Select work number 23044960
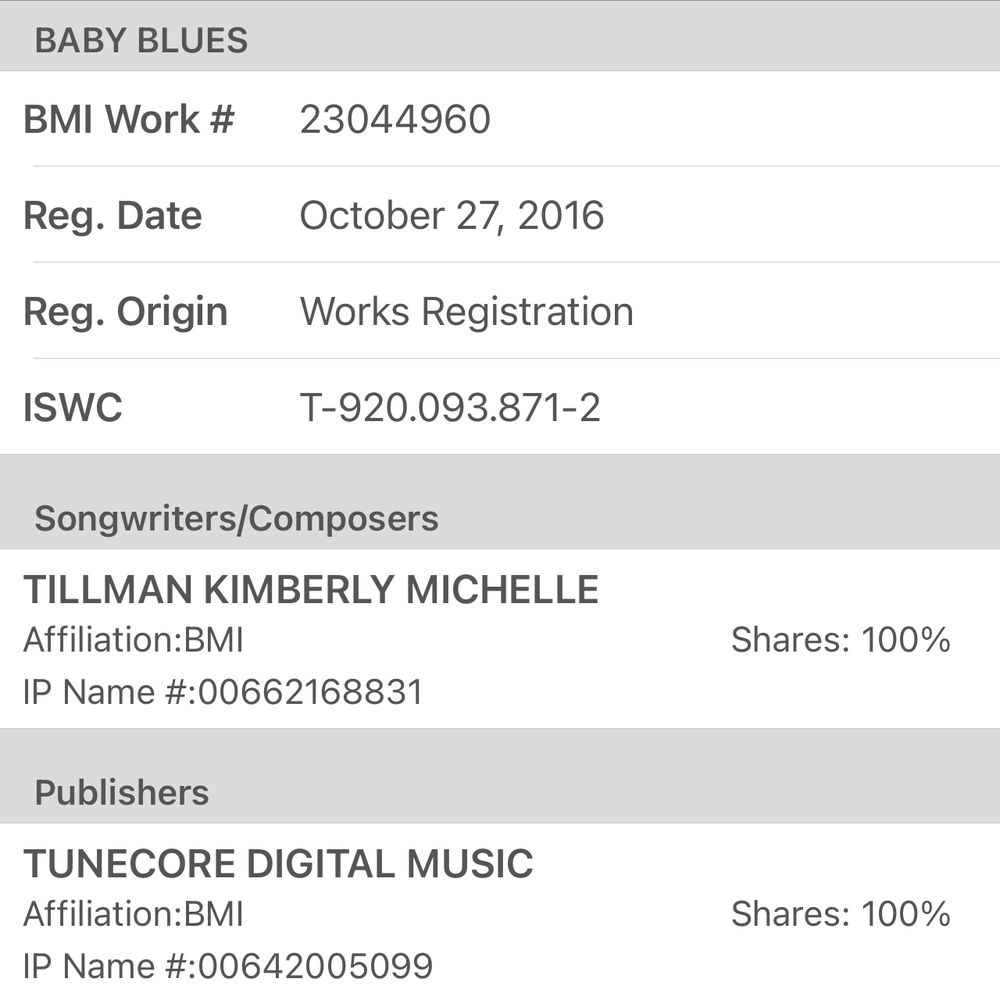The image size is (1000, 1000). (395, 120)
